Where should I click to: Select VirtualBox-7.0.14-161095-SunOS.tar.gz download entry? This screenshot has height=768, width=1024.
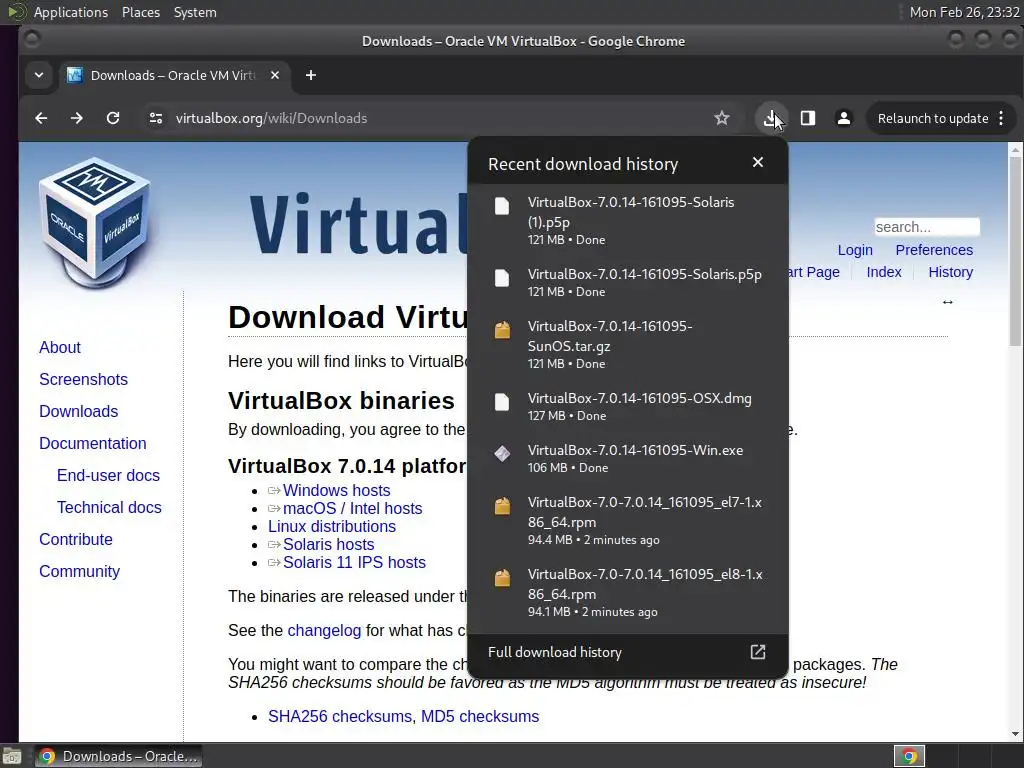coord(628,344)
